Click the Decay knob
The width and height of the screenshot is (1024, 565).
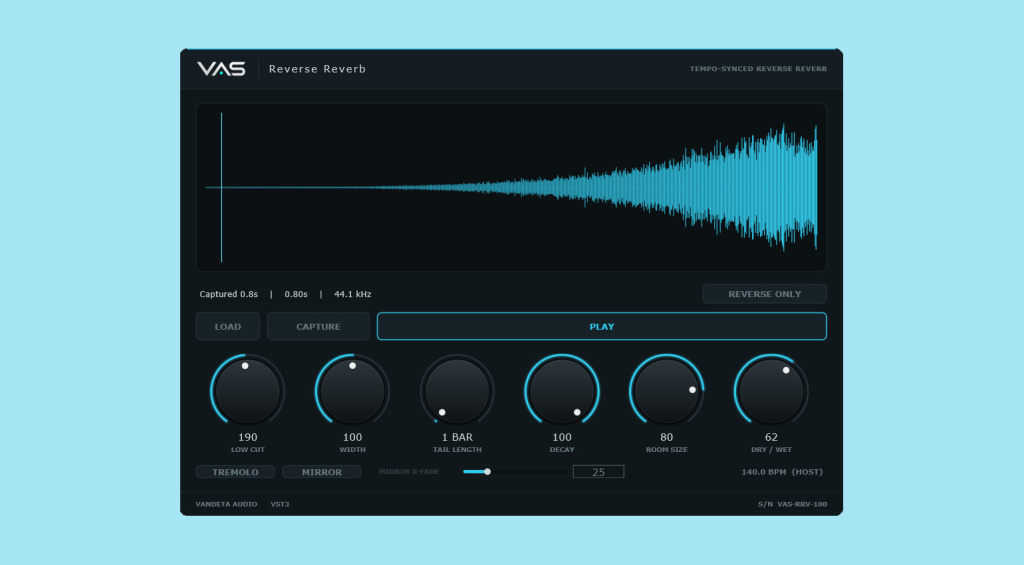pos(562,391)
